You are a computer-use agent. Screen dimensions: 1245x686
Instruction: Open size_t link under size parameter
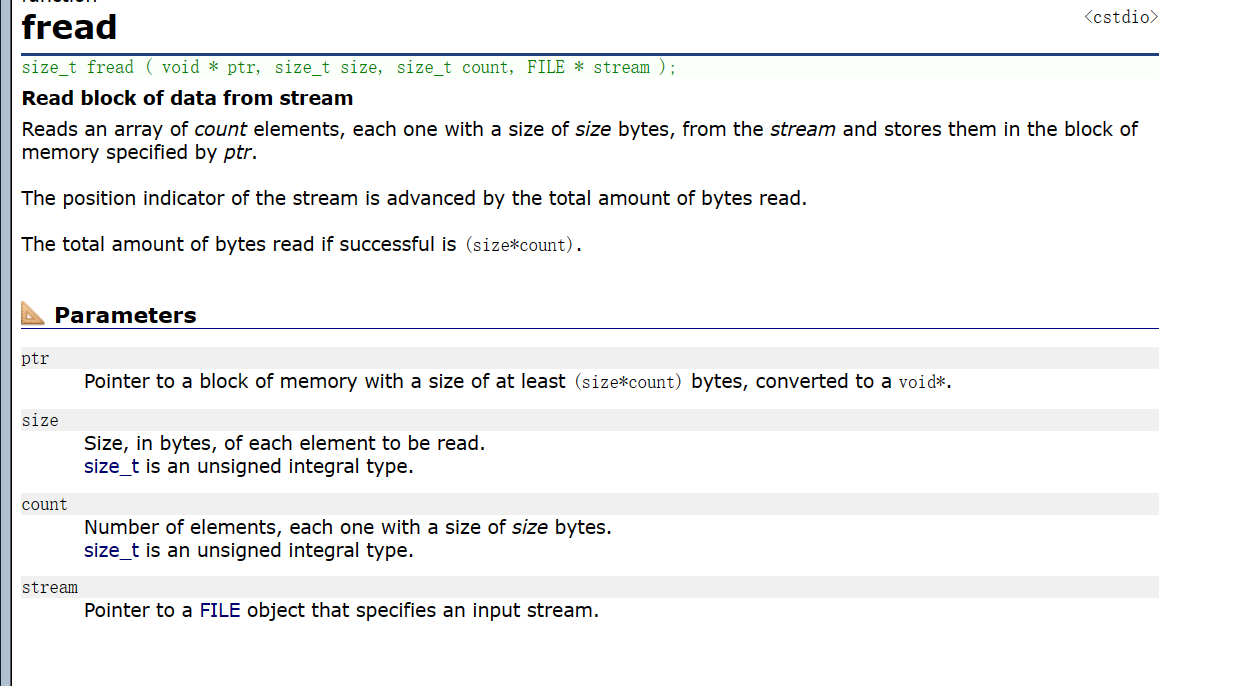coord(111,466)
